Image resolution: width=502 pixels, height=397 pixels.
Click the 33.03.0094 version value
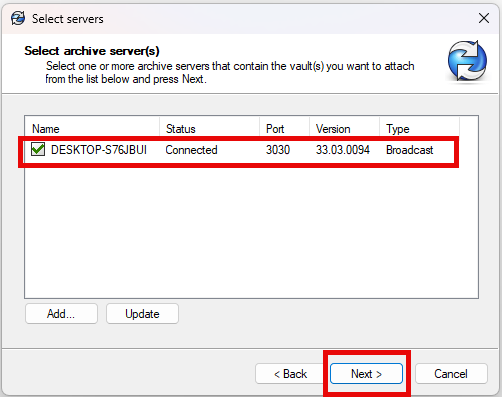343,150
